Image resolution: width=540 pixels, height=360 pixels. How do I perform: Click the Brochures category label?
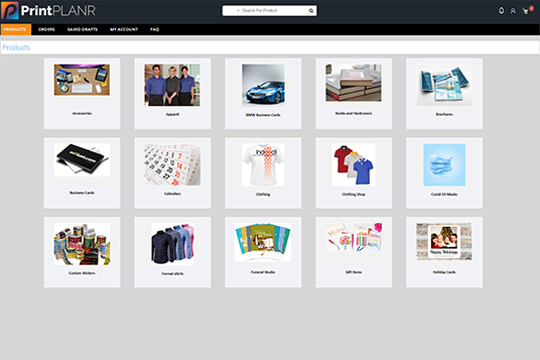coord(444,114)
